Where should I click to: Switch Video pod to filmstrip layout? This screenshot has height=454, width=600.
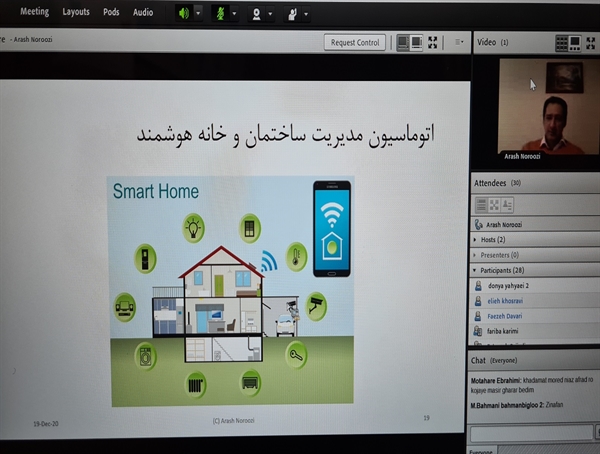[575, 43]
